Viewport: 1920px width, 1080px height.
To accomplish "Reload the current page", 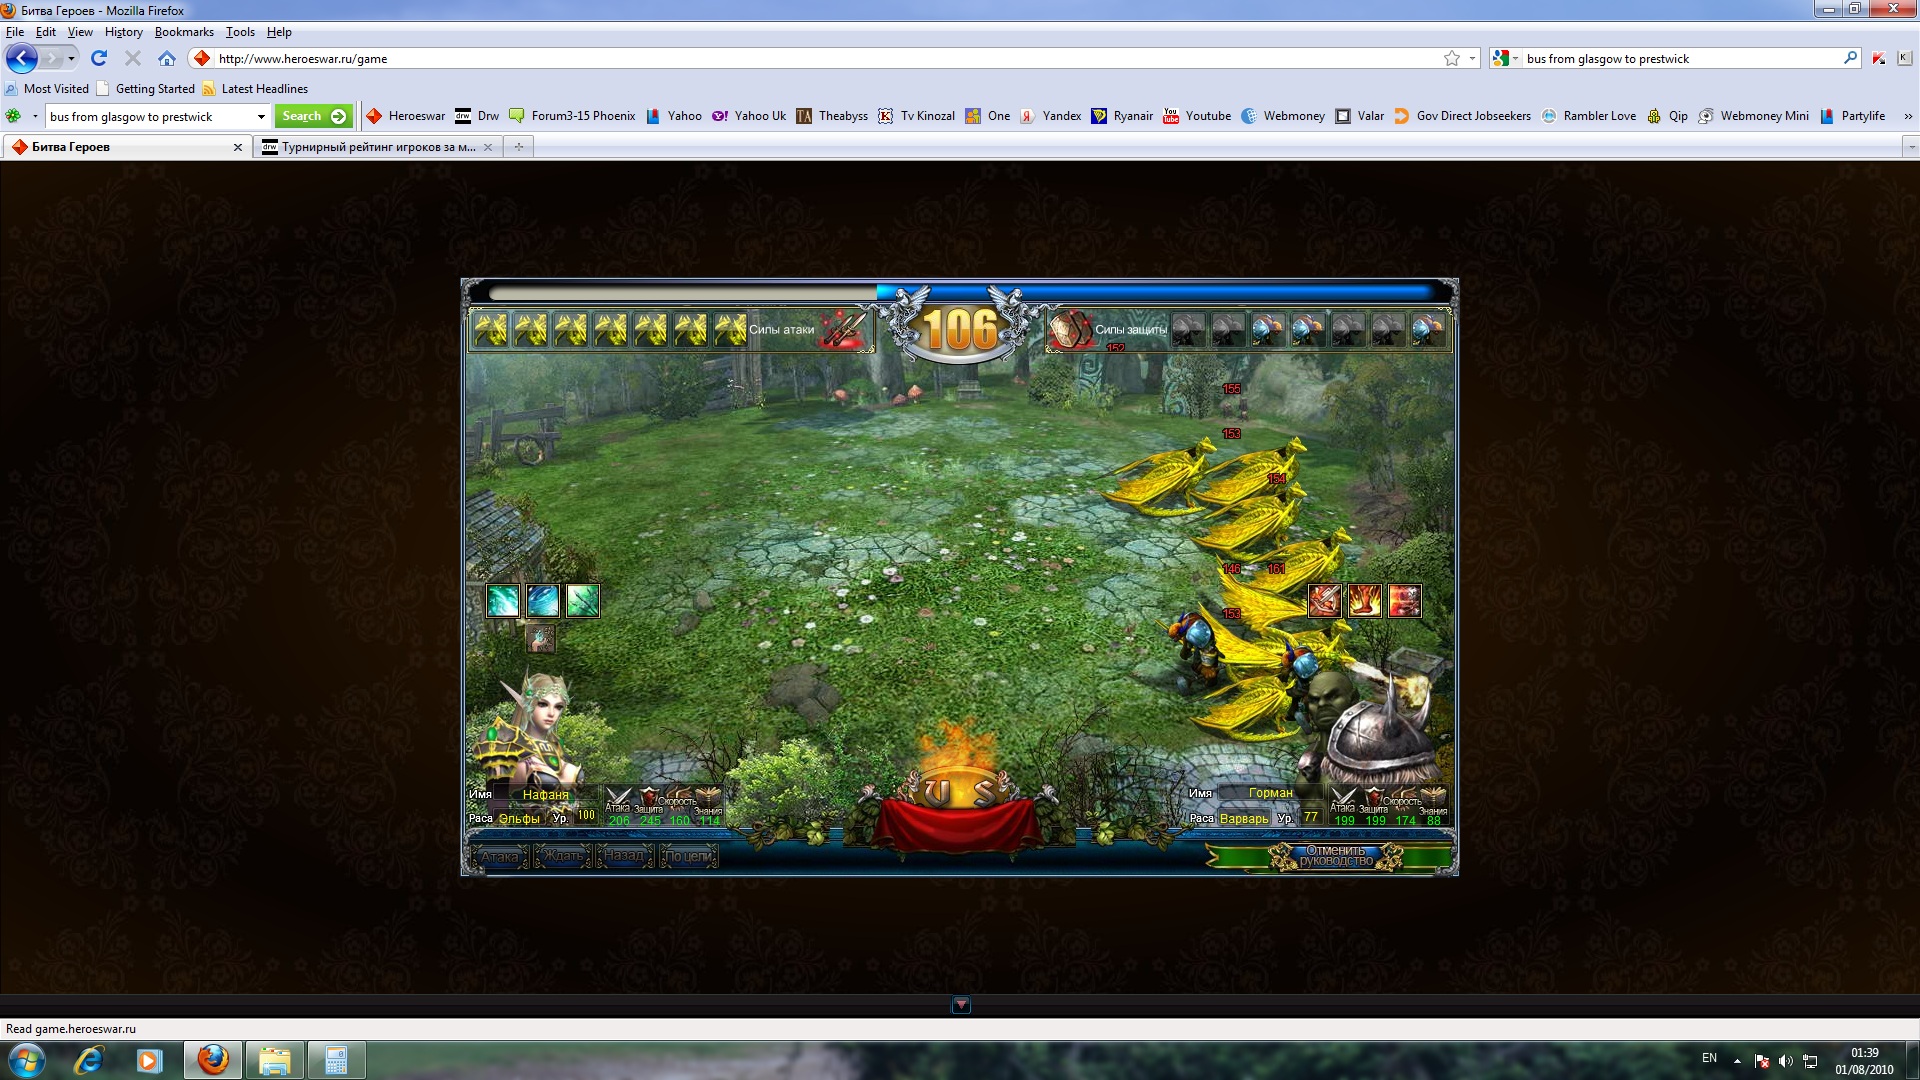I will (99, 59).
